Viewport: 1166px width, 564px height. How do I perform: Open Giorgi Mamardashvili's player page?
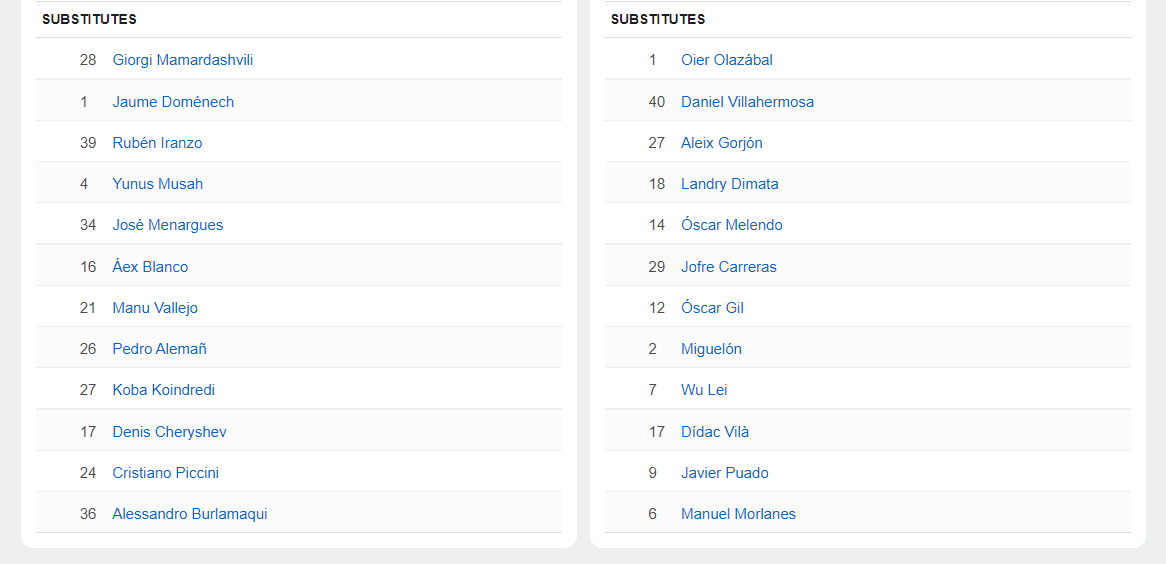[183, 60]
